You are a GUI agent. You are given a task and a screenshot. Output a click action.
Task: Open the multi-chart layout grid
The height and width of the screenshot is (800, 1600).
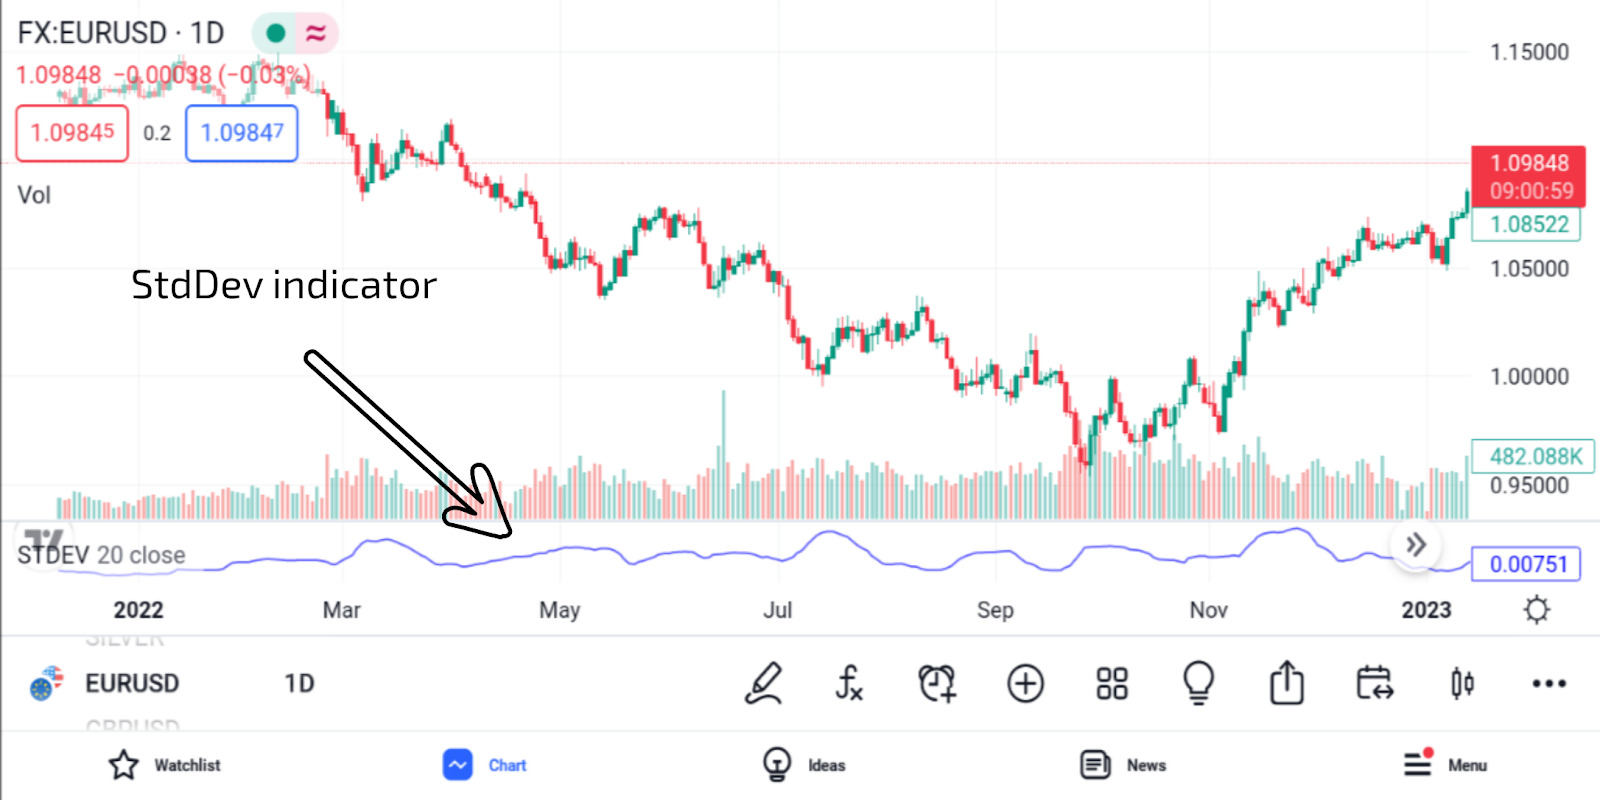click(x=1111, y=684)
